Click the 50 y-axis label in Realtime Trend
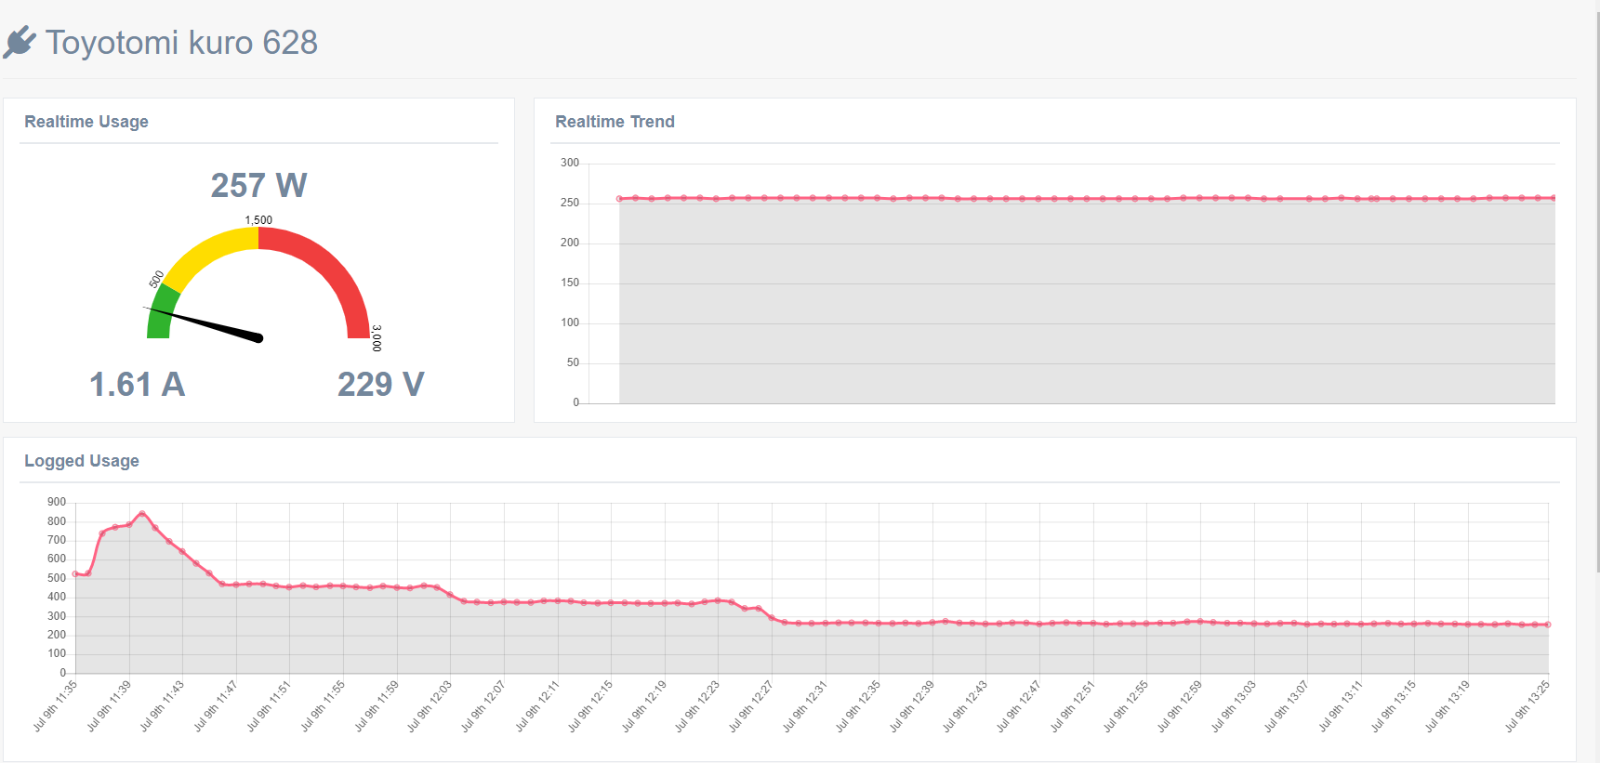Image resolution: width=1600 pixels, height=763 pixels. point(573,362)
